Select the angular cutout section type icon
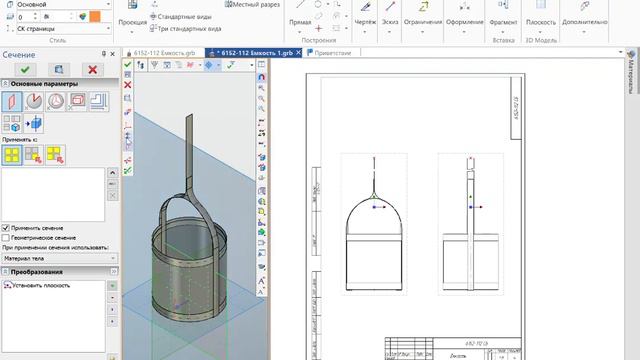The image size is (640, 360). [34, 101]
